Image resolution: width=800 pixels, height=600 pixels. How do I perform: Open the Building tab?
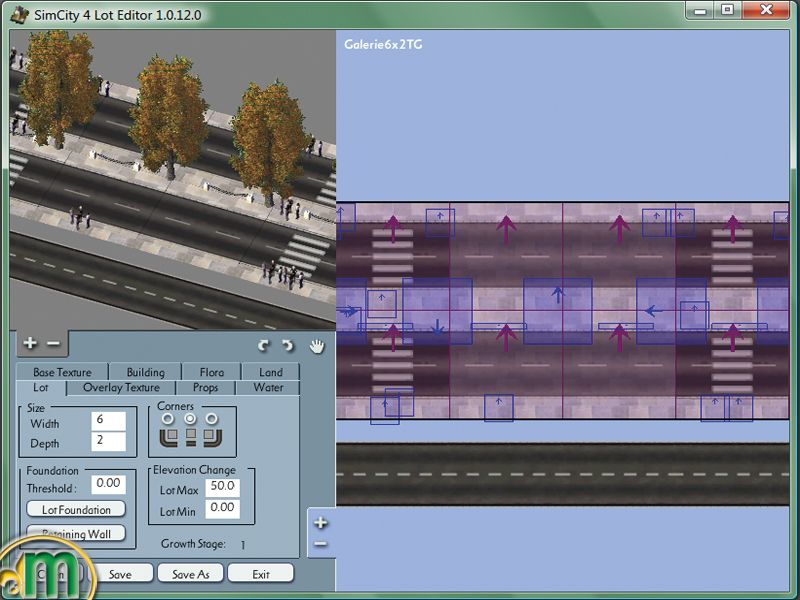pos(145,372)
